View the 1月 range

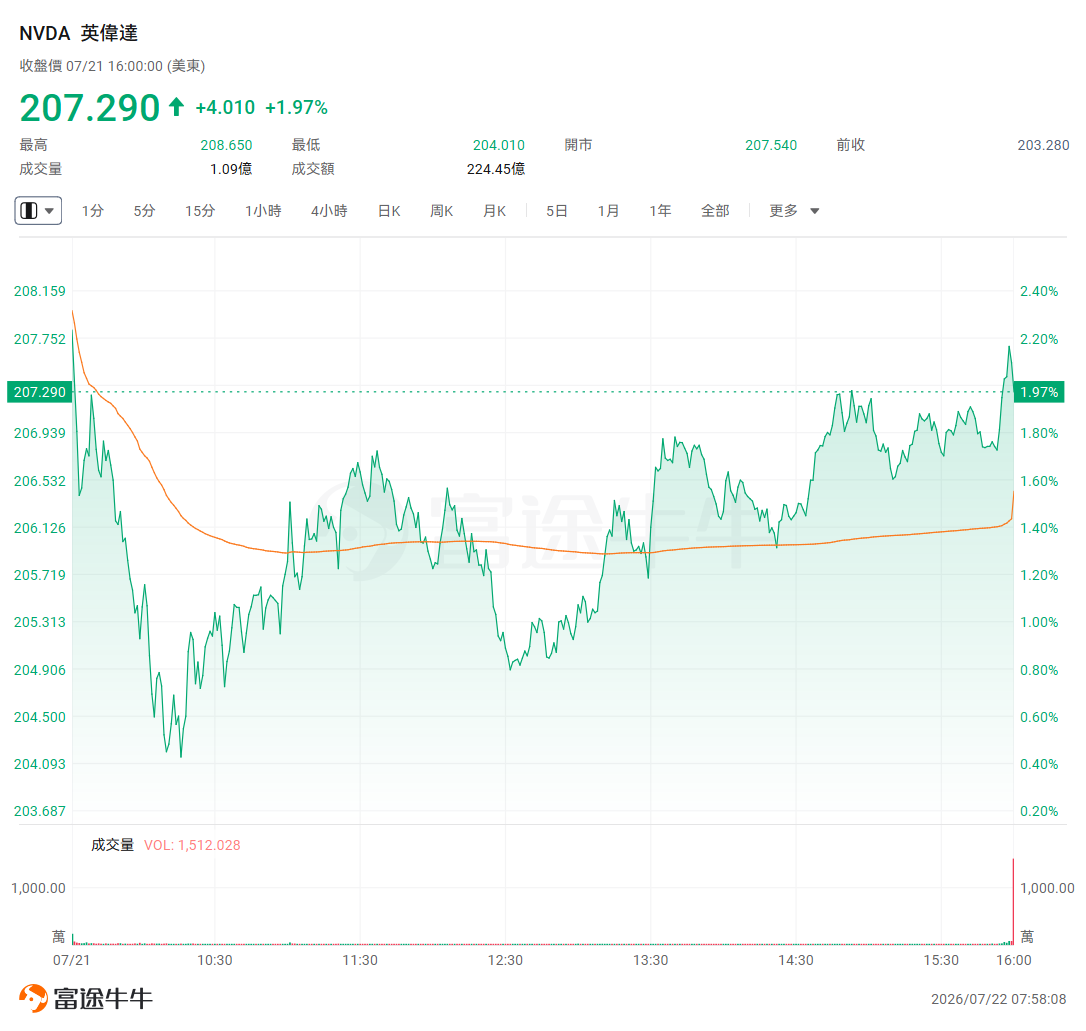point(608,210)
